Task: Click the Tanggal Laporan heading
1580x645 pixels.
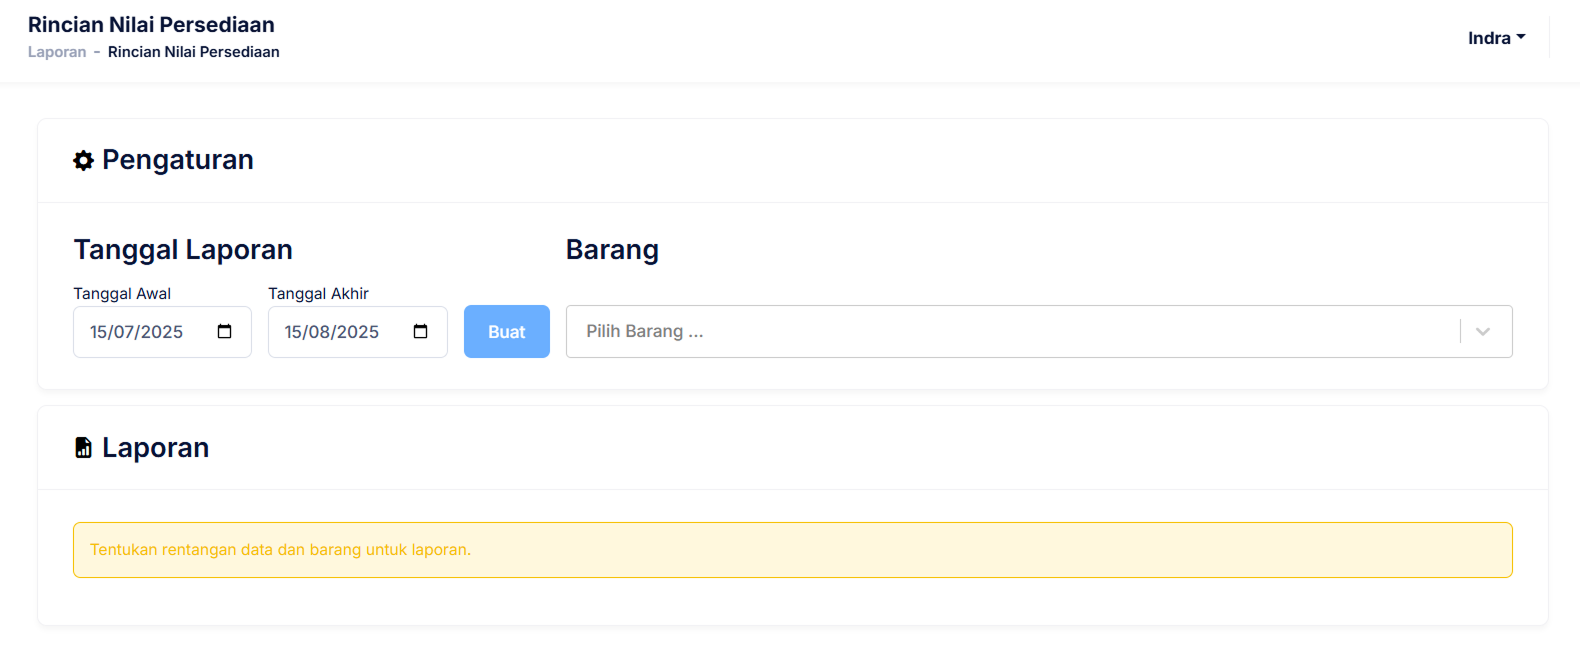Action: [x=183, y=250]
